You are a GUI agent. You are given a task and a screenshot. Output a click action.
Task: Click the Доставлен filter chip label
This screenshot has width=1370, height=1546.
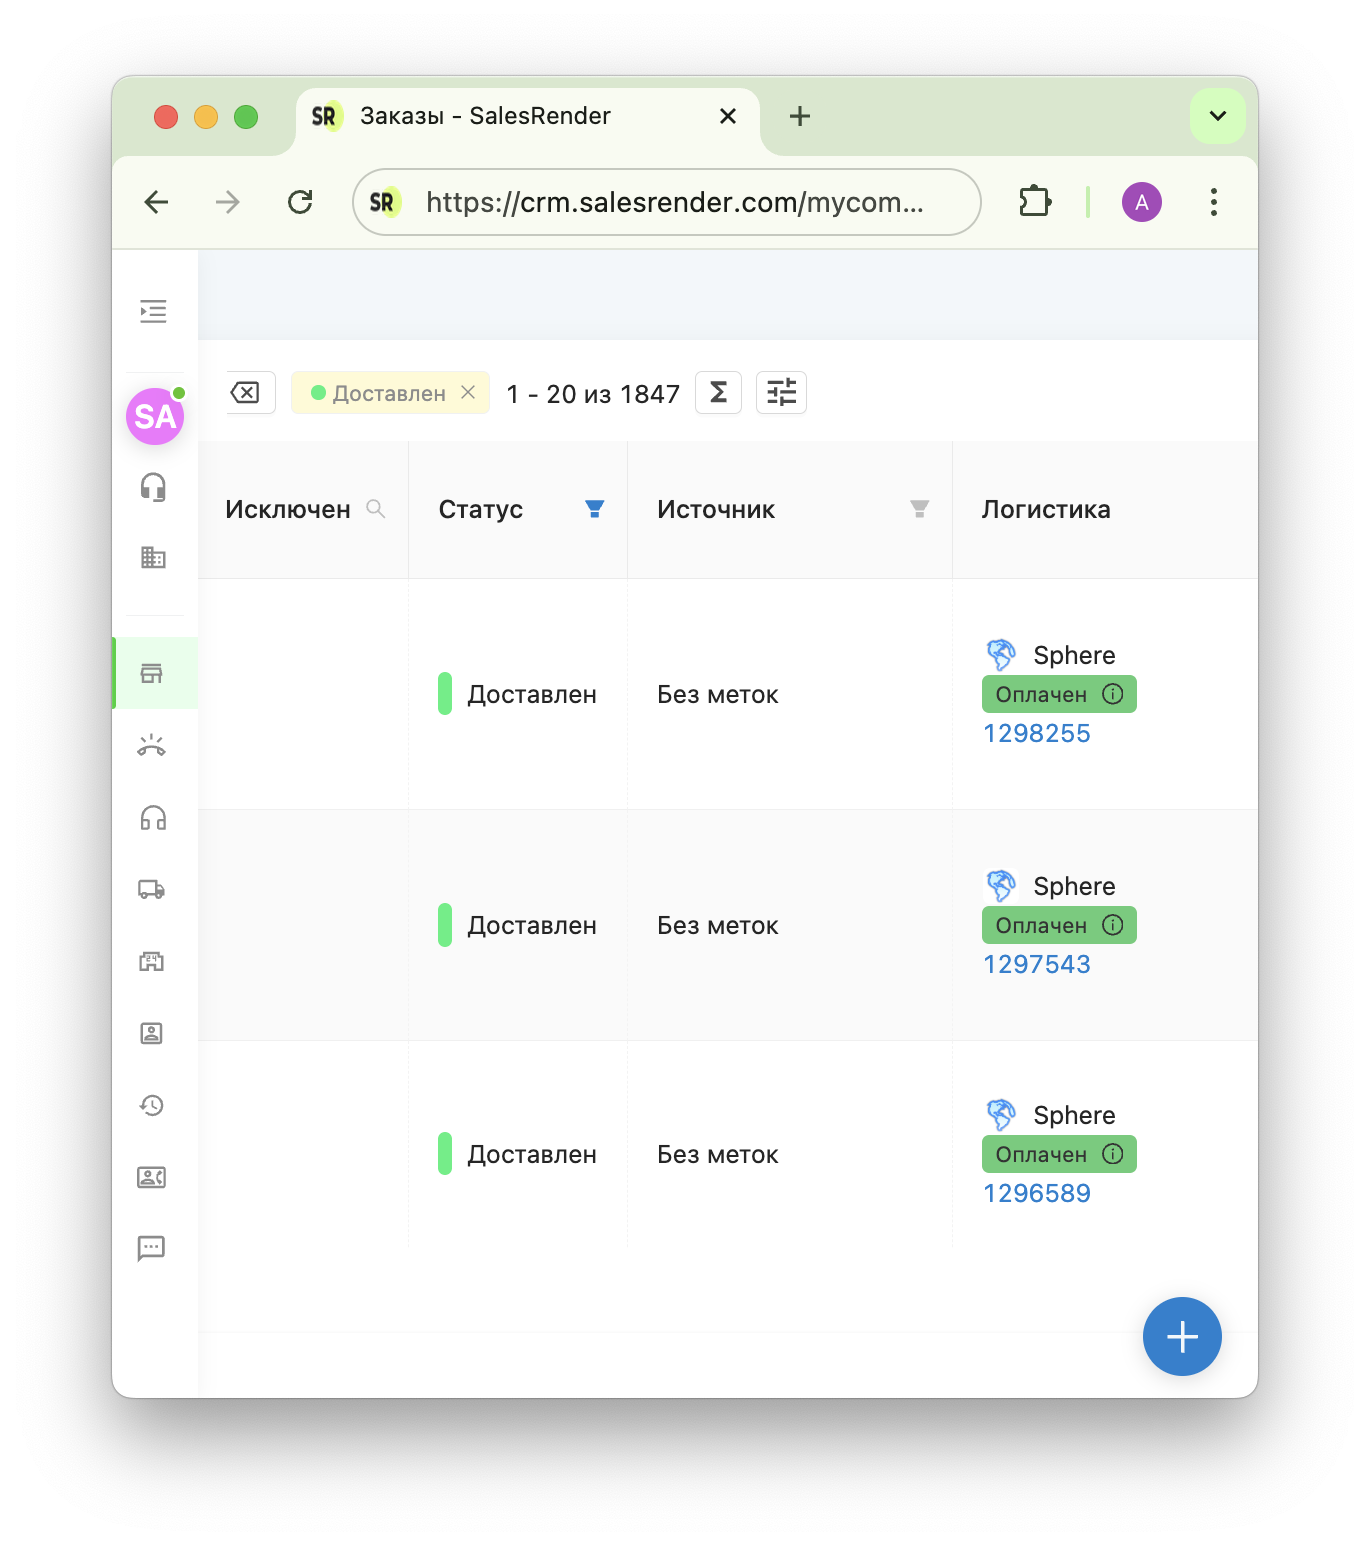pos(389,393)
